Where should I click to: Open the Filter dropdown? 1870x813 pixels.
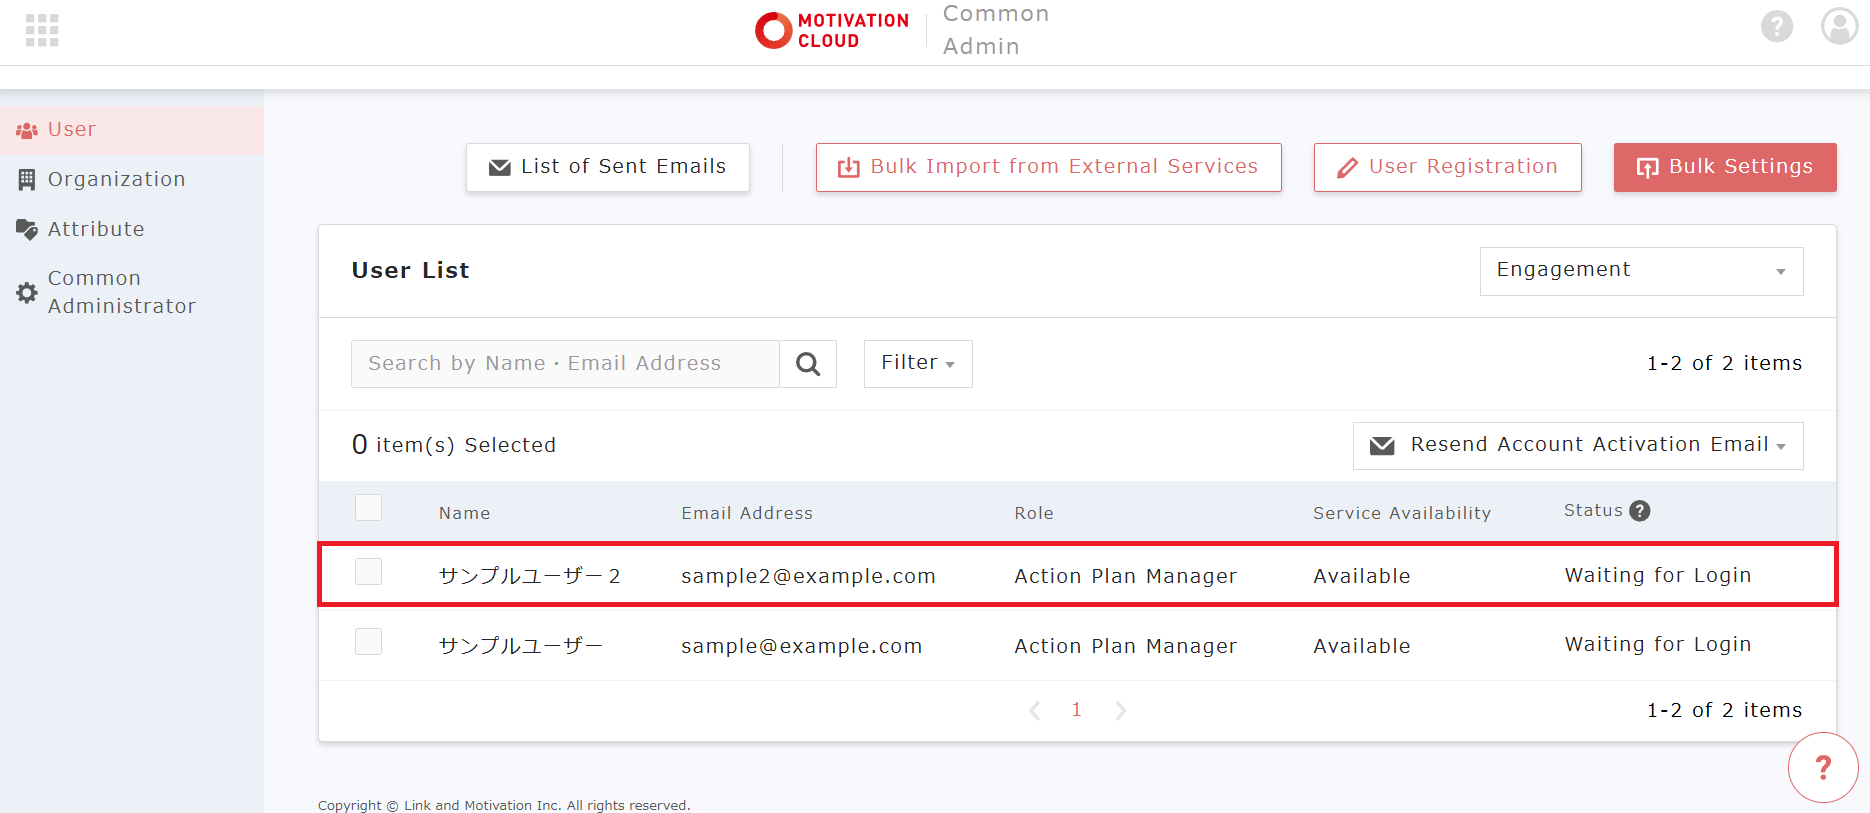(917, 363)
